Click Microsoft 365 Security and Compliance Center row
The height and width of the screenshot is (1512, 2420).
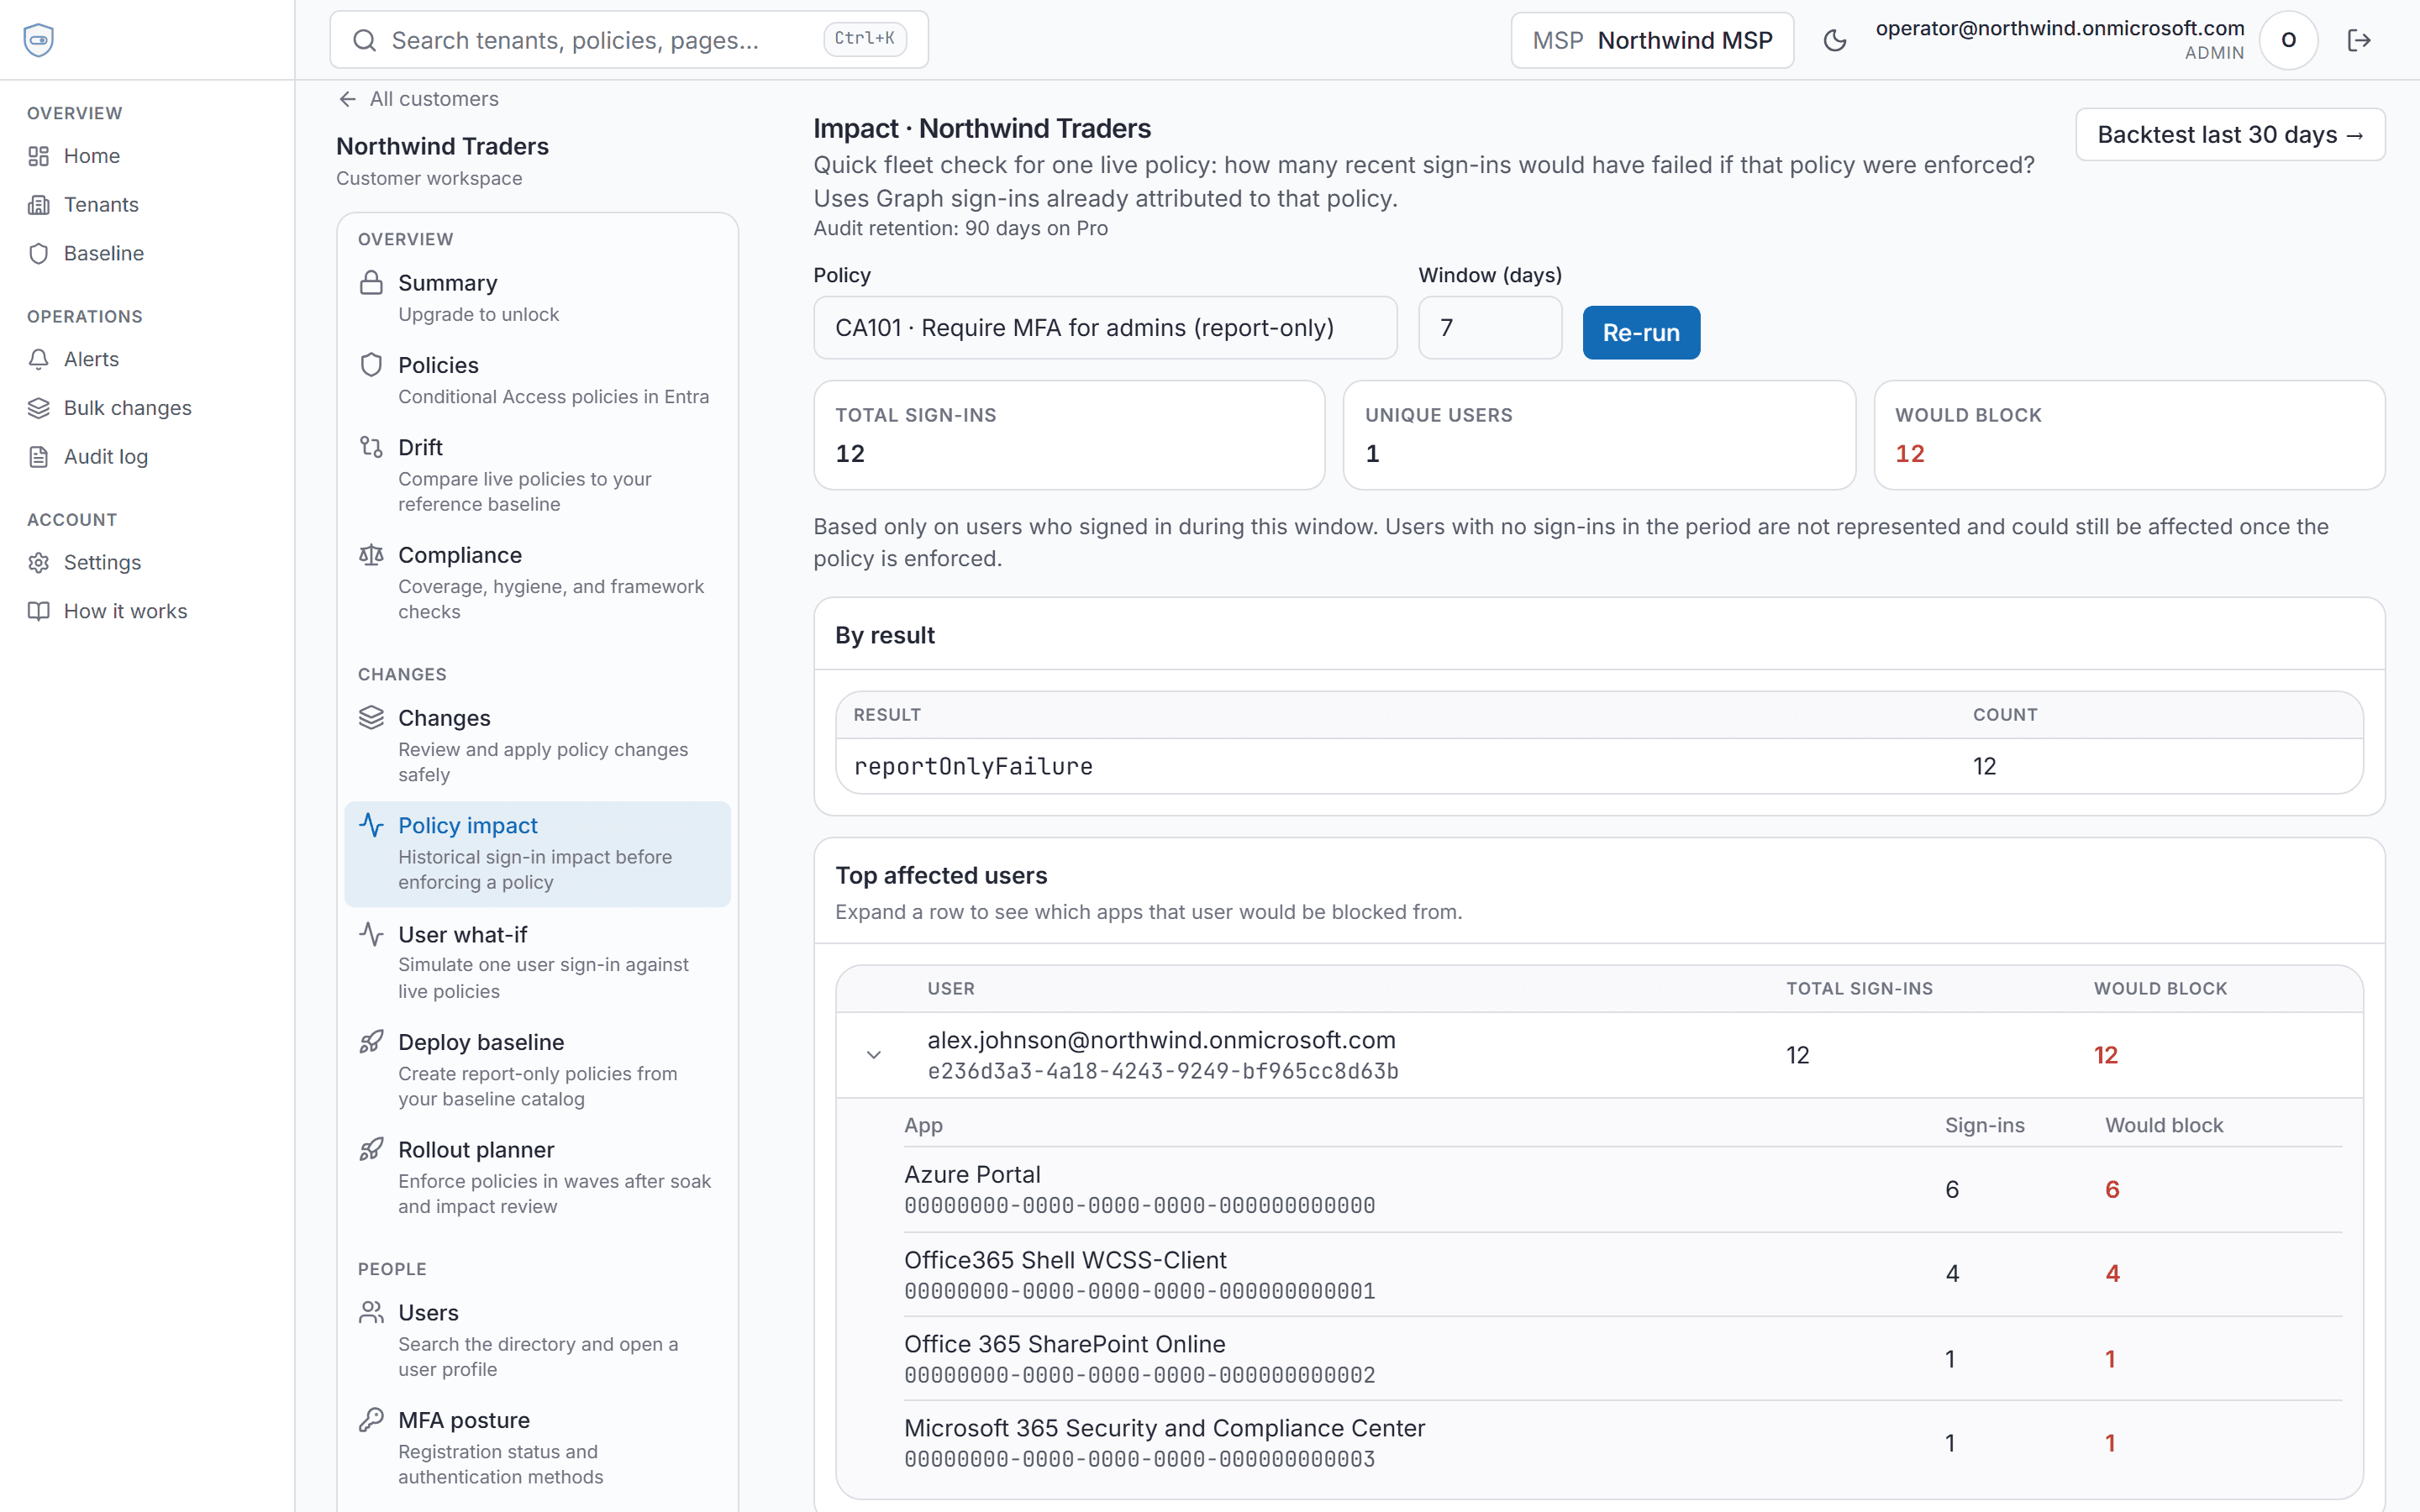coord(1622,1442)
